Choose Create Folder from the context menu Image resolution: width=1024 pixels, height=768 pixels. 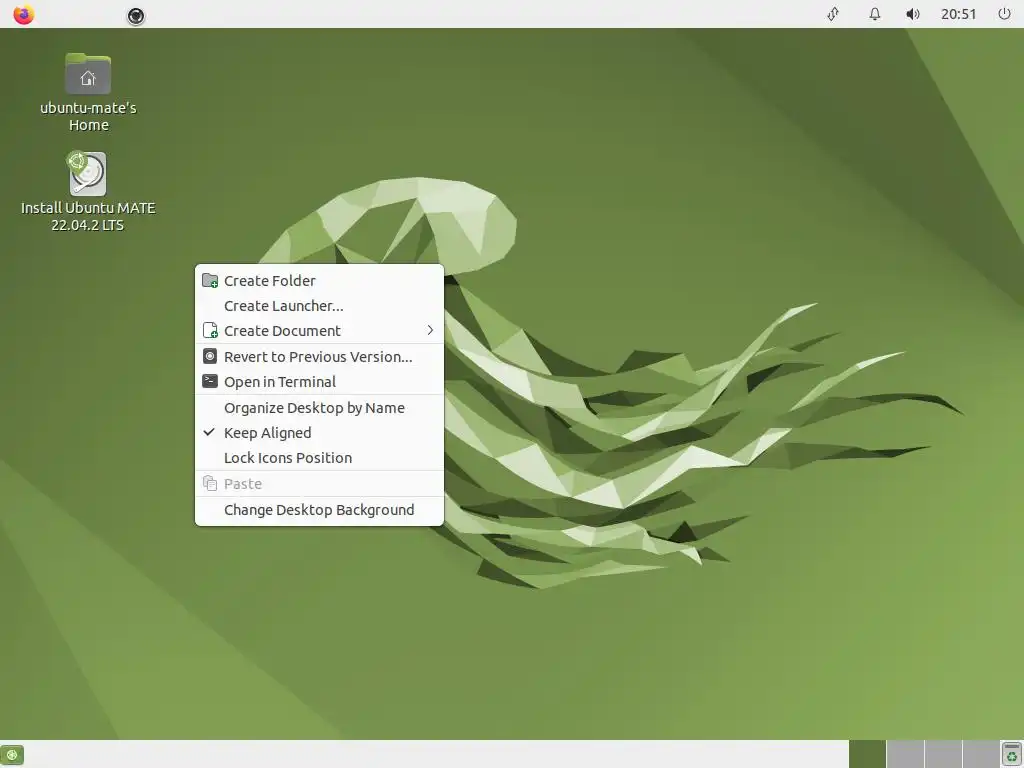coord(319,281)
